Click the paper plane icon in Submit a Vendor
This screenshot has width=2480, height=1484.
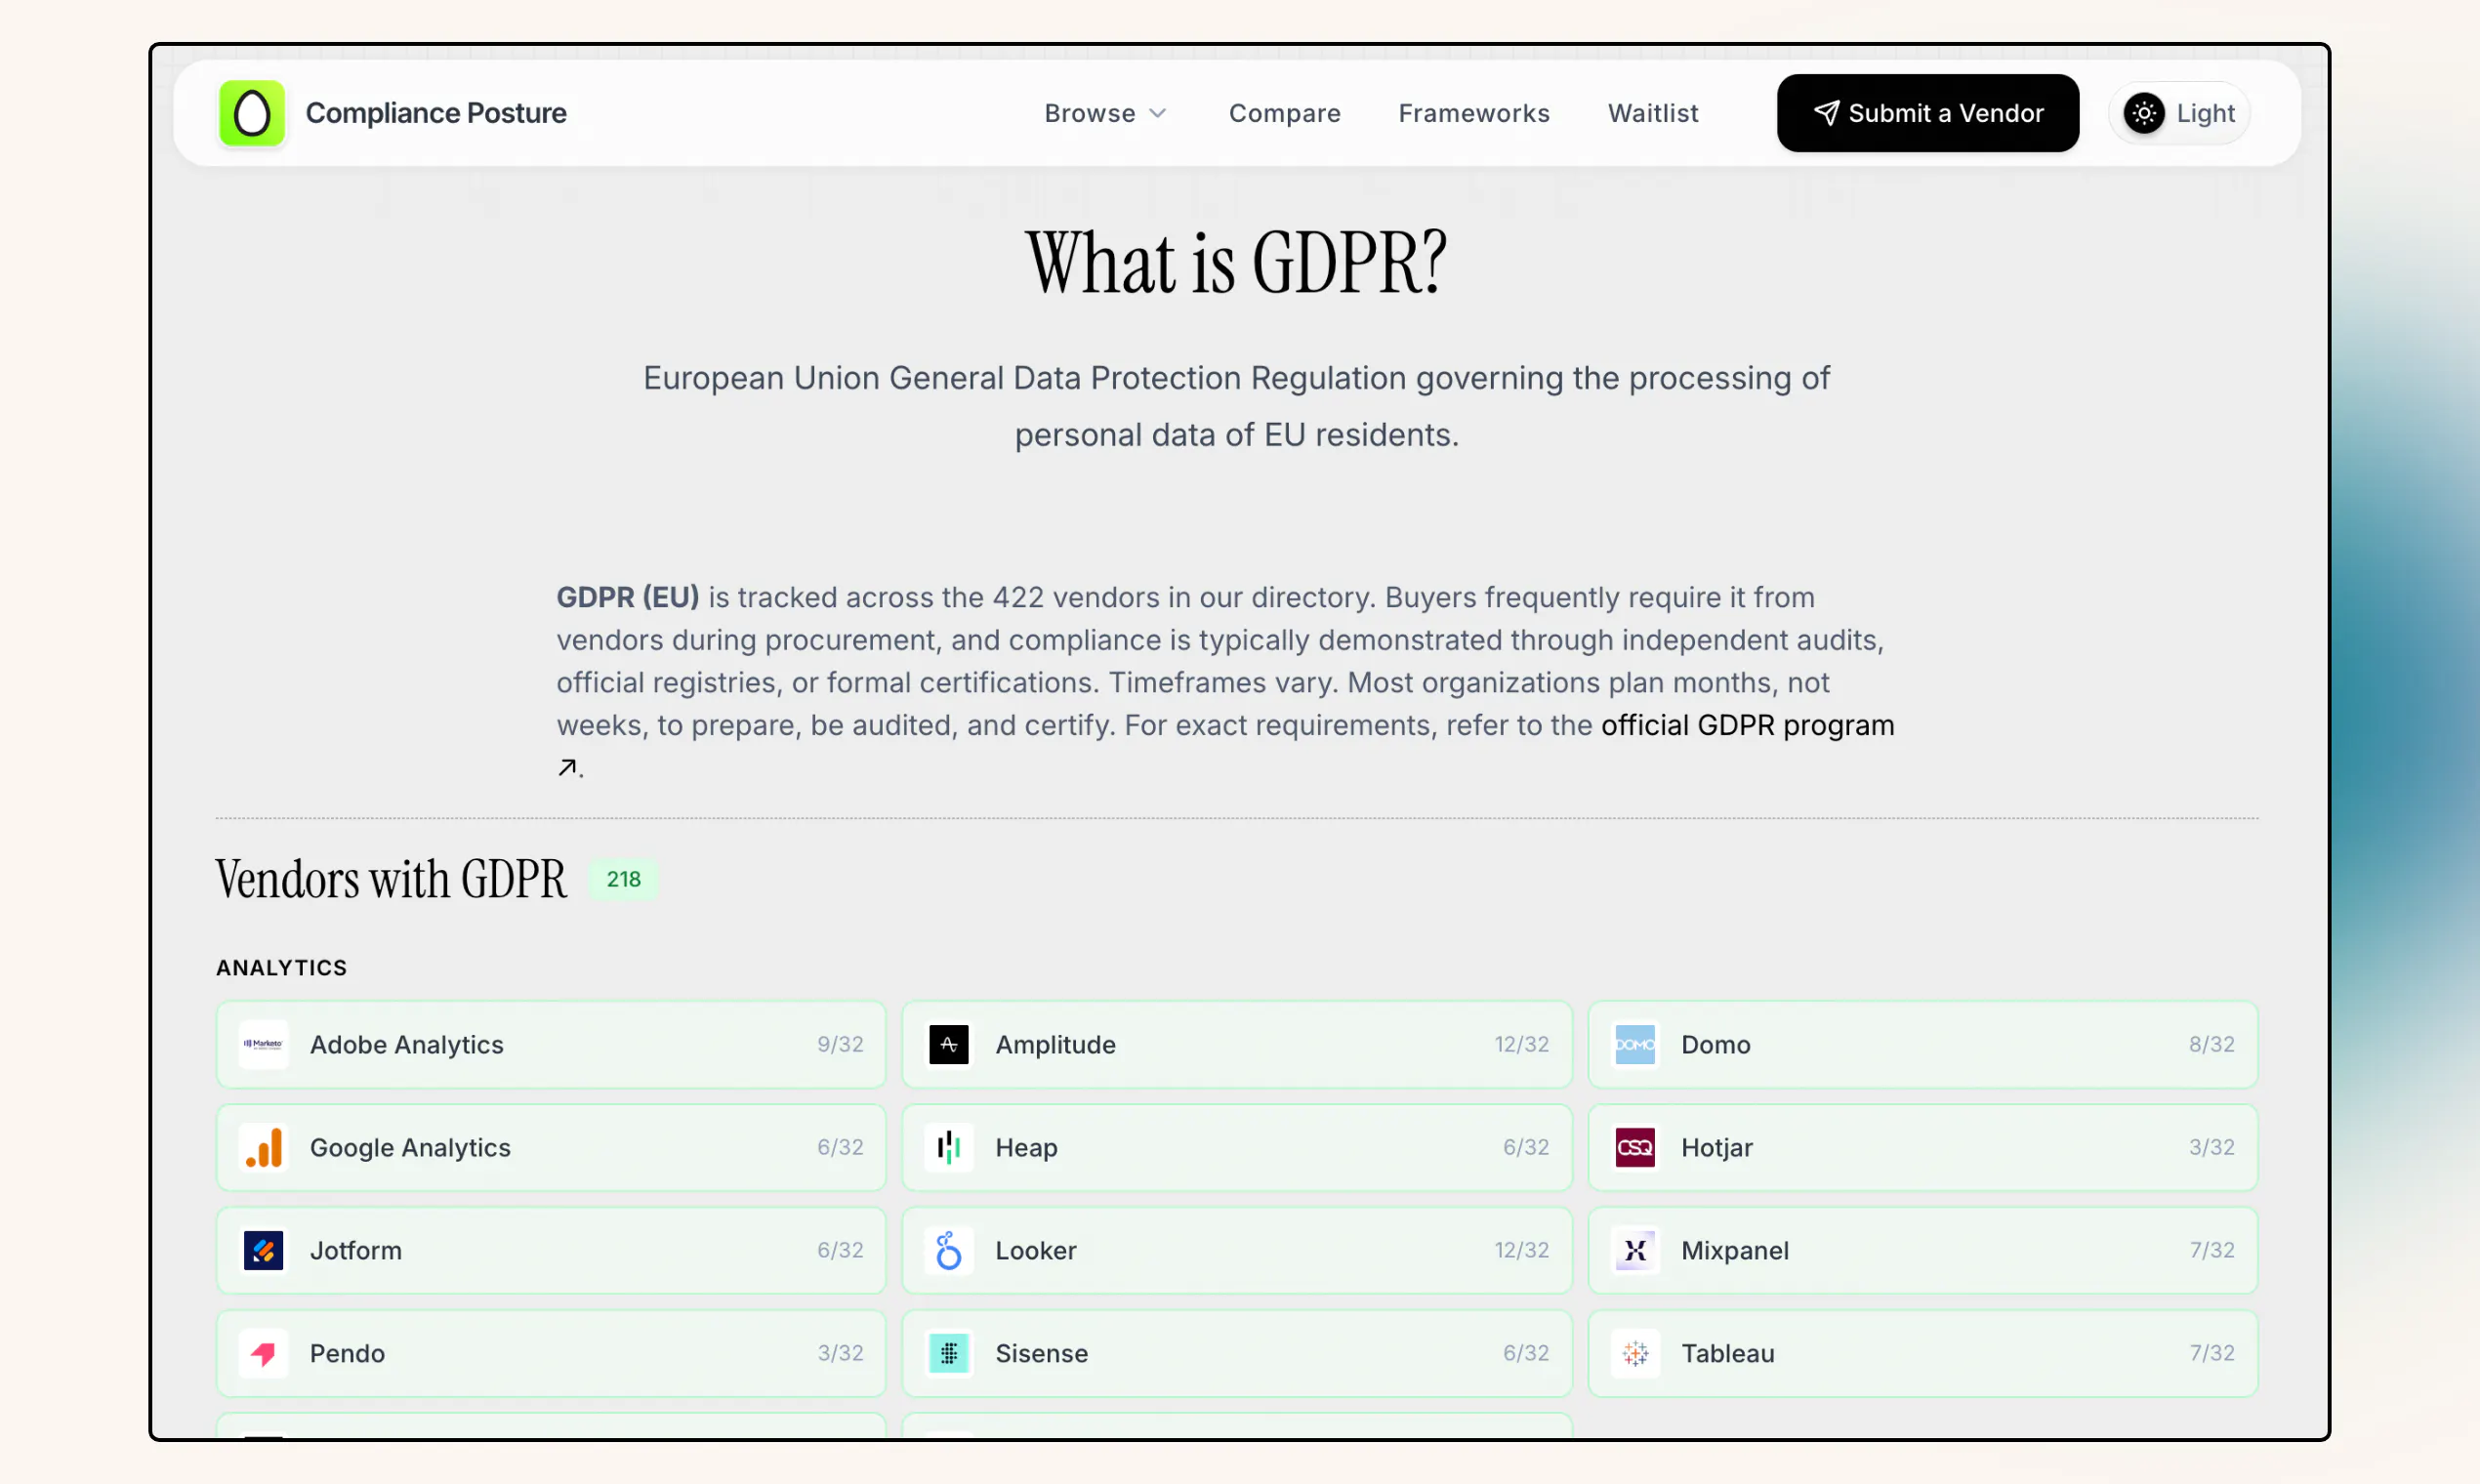pos(1826,113)
